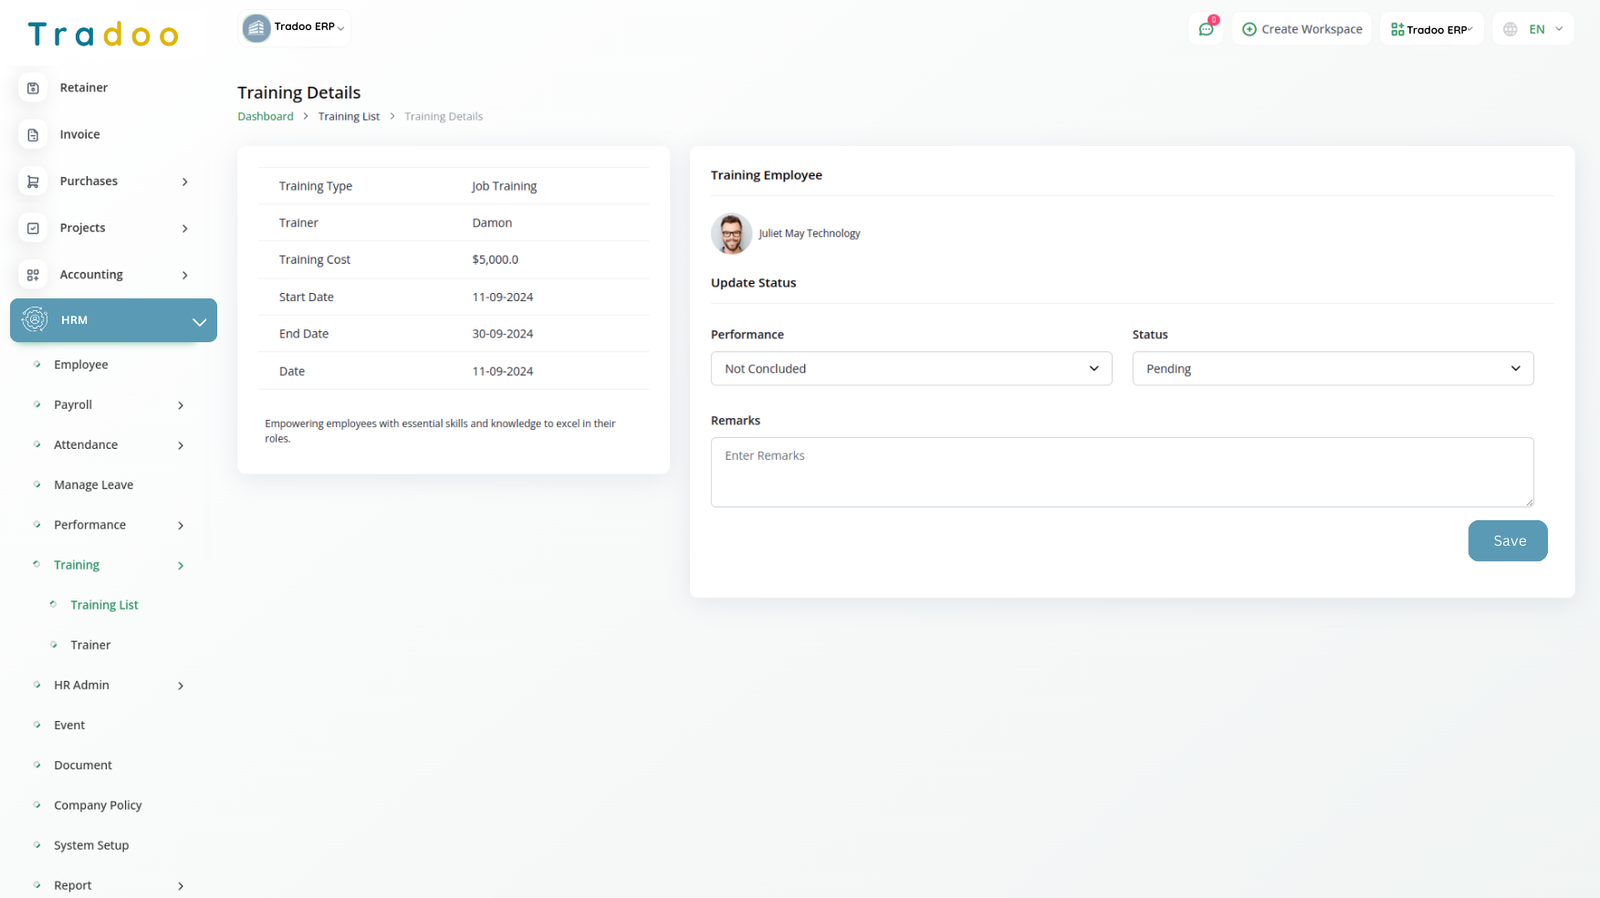Collapse the HRM menu section
The image size is (1600, 898).
tap(199, 321)
